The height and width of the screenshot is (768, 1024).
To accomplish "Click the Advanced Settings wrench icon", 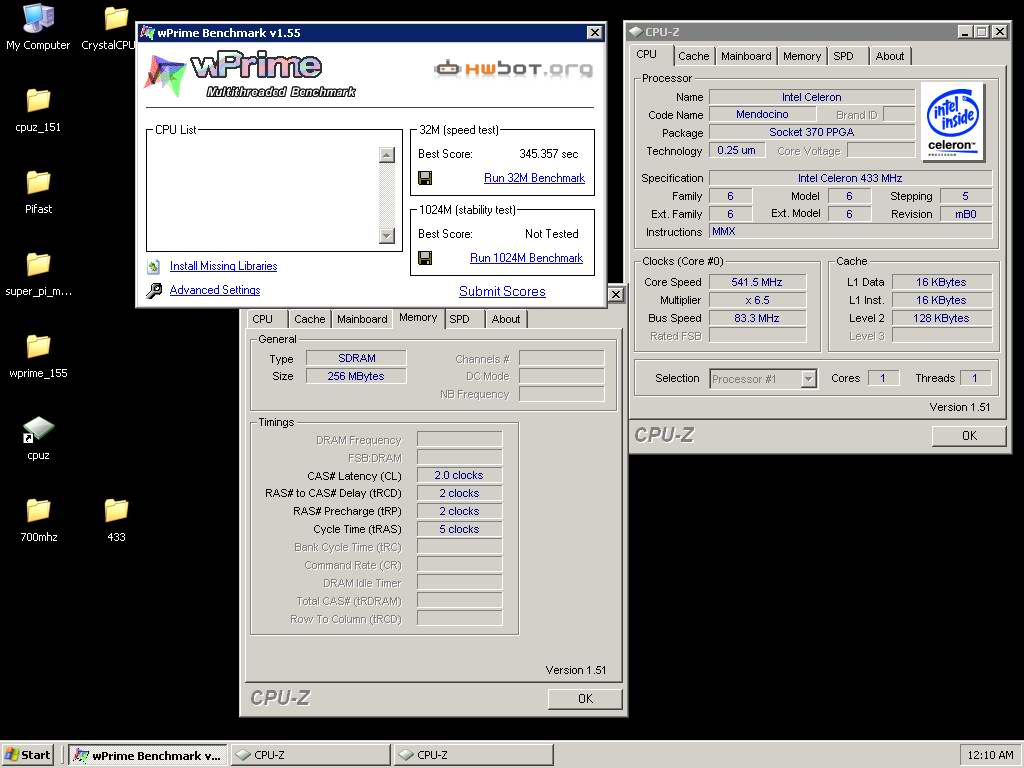I will point(154,291).
